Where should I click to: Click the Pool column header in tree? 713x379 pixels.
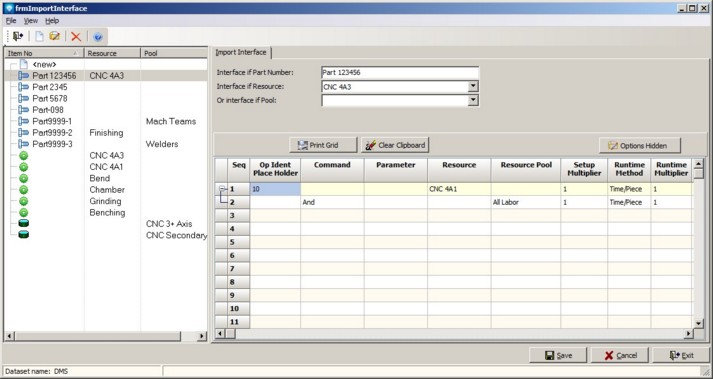point(174,53)
